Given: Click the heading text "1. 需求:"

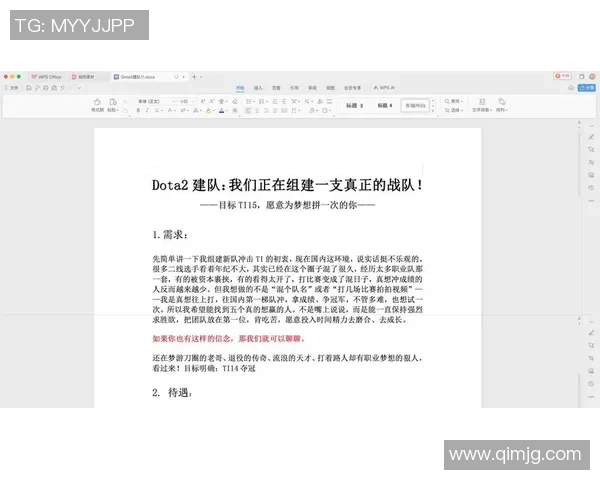Looking at the screenshot, I should [170, 235].
